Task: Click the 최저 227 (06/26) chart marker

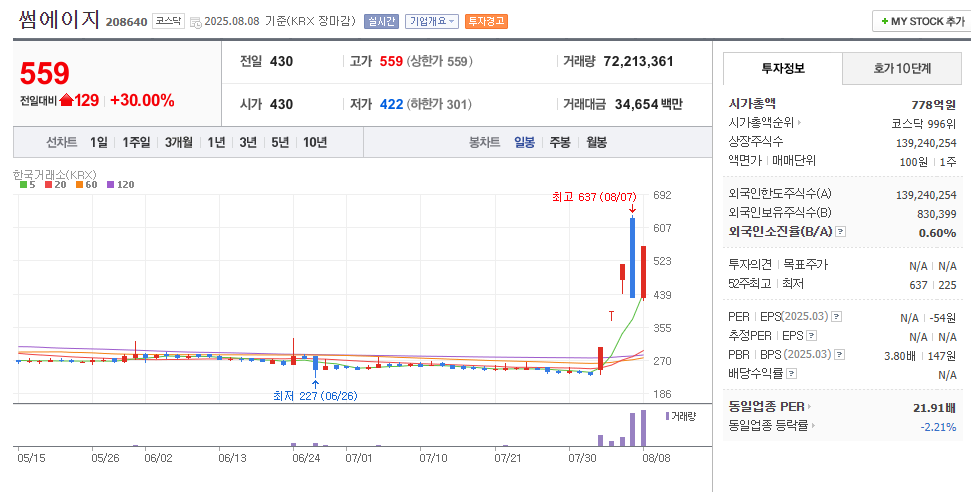Action: [315, 395]
